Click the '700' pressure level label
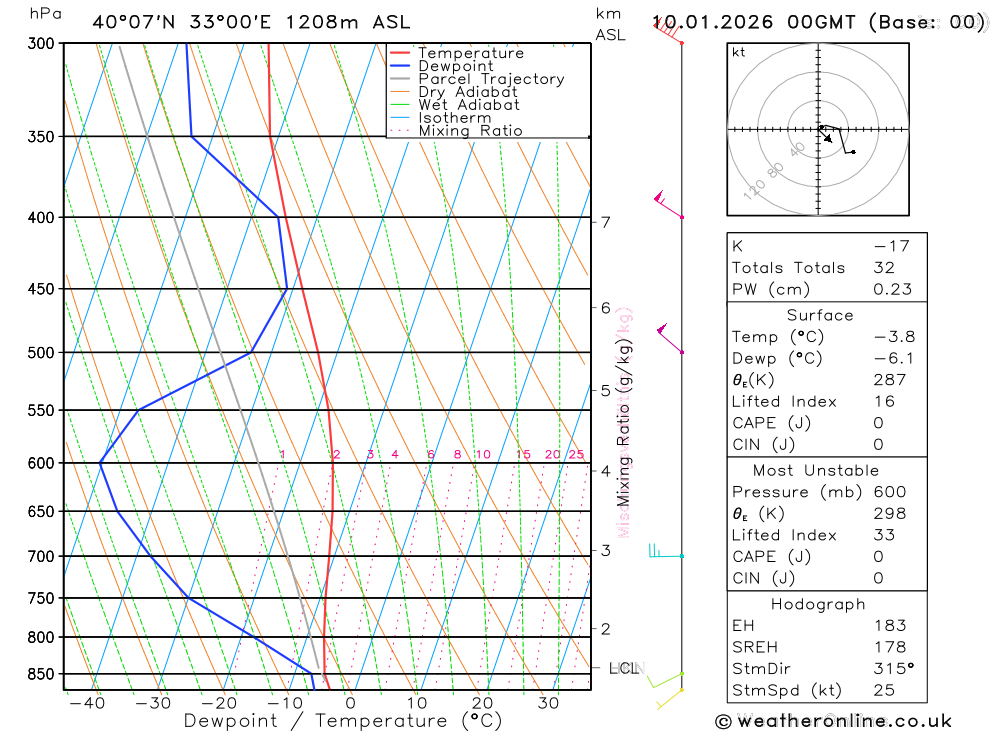This screenshot has height=733, width=1000. (x=42, y=556)
